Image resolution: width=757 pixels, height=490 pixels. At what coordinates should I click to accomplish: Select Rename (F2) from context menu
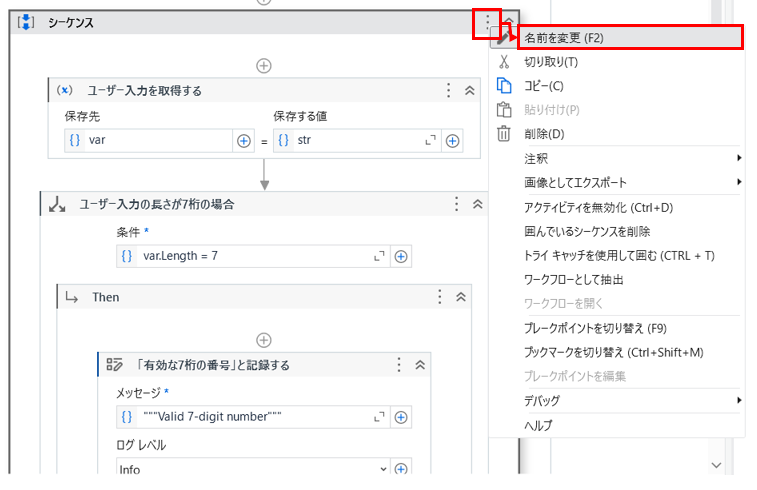pyautogui.click(x=564, y=38)
